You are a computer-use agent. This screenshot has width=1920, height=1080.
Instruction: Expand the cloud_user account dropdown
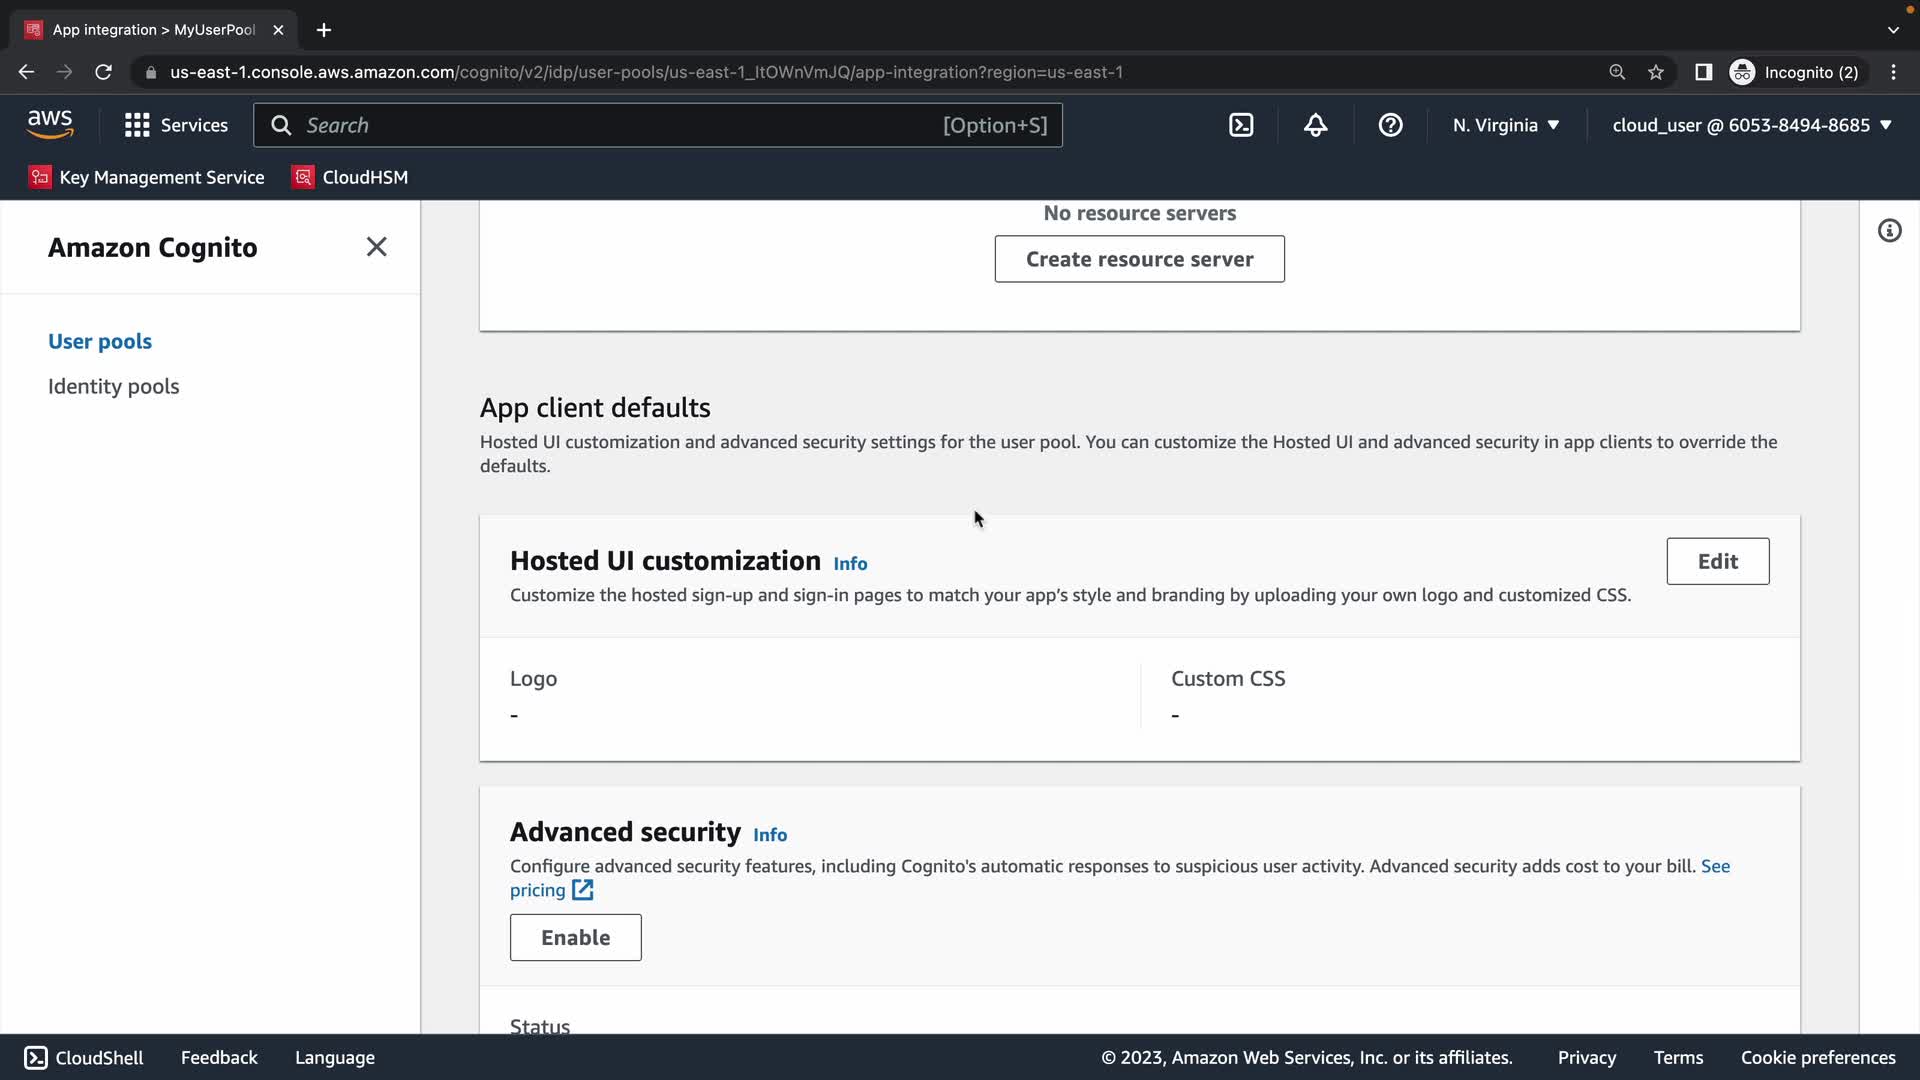click(x=1752, y=125)
